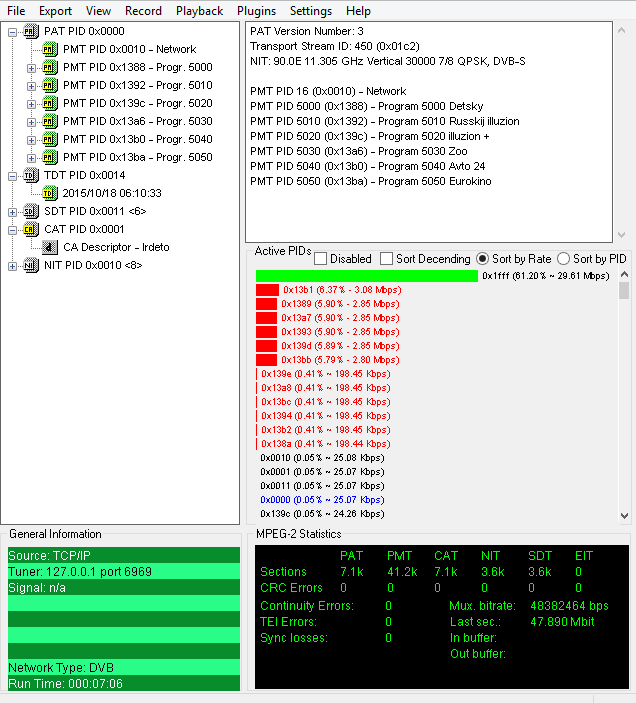The height and width of the screenshot is (703, 636).
Task: Click the Program 5030 Zoo line
Action: [359, 151]
